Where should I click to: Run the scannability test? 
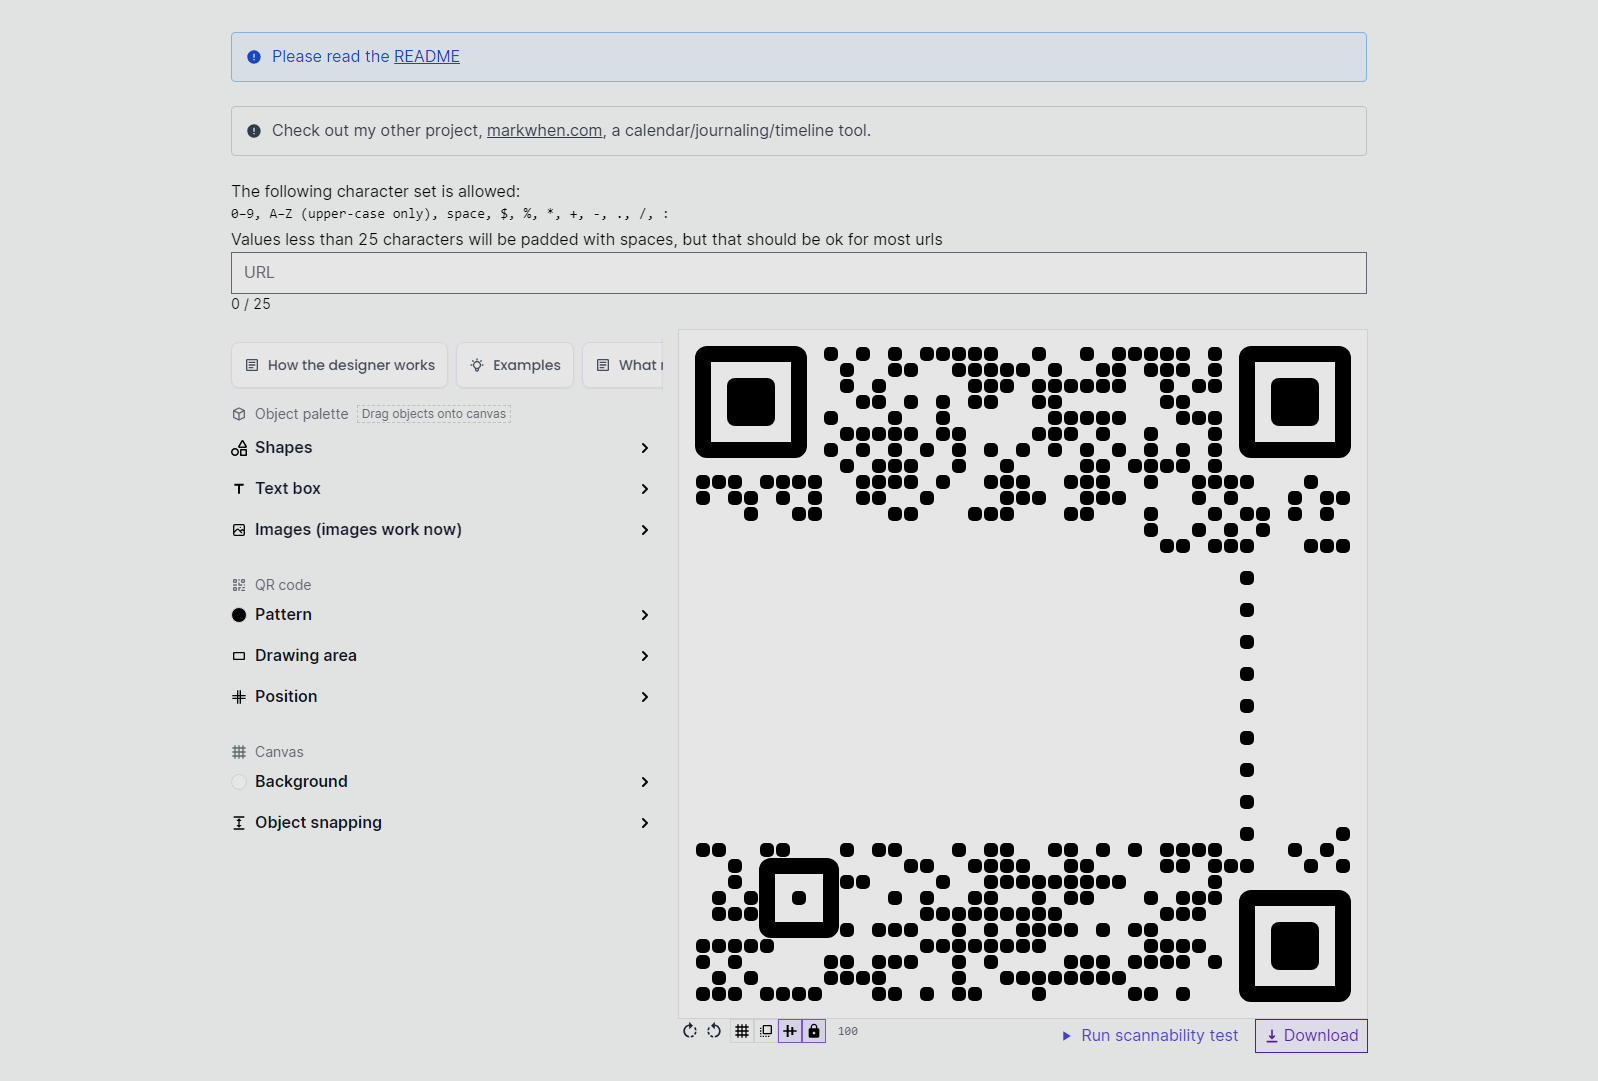tap(1150, 1036)
